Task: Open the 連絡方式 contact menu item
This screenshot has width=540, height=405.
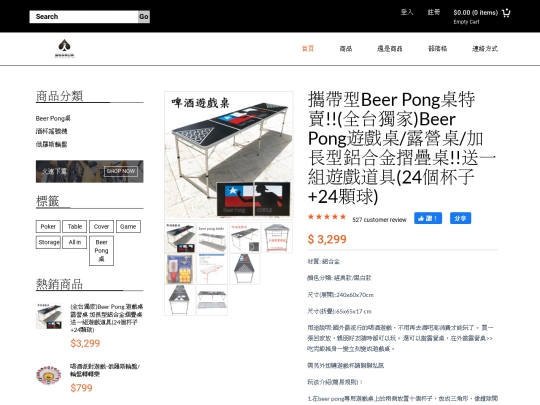Action: tap(485, 49)
